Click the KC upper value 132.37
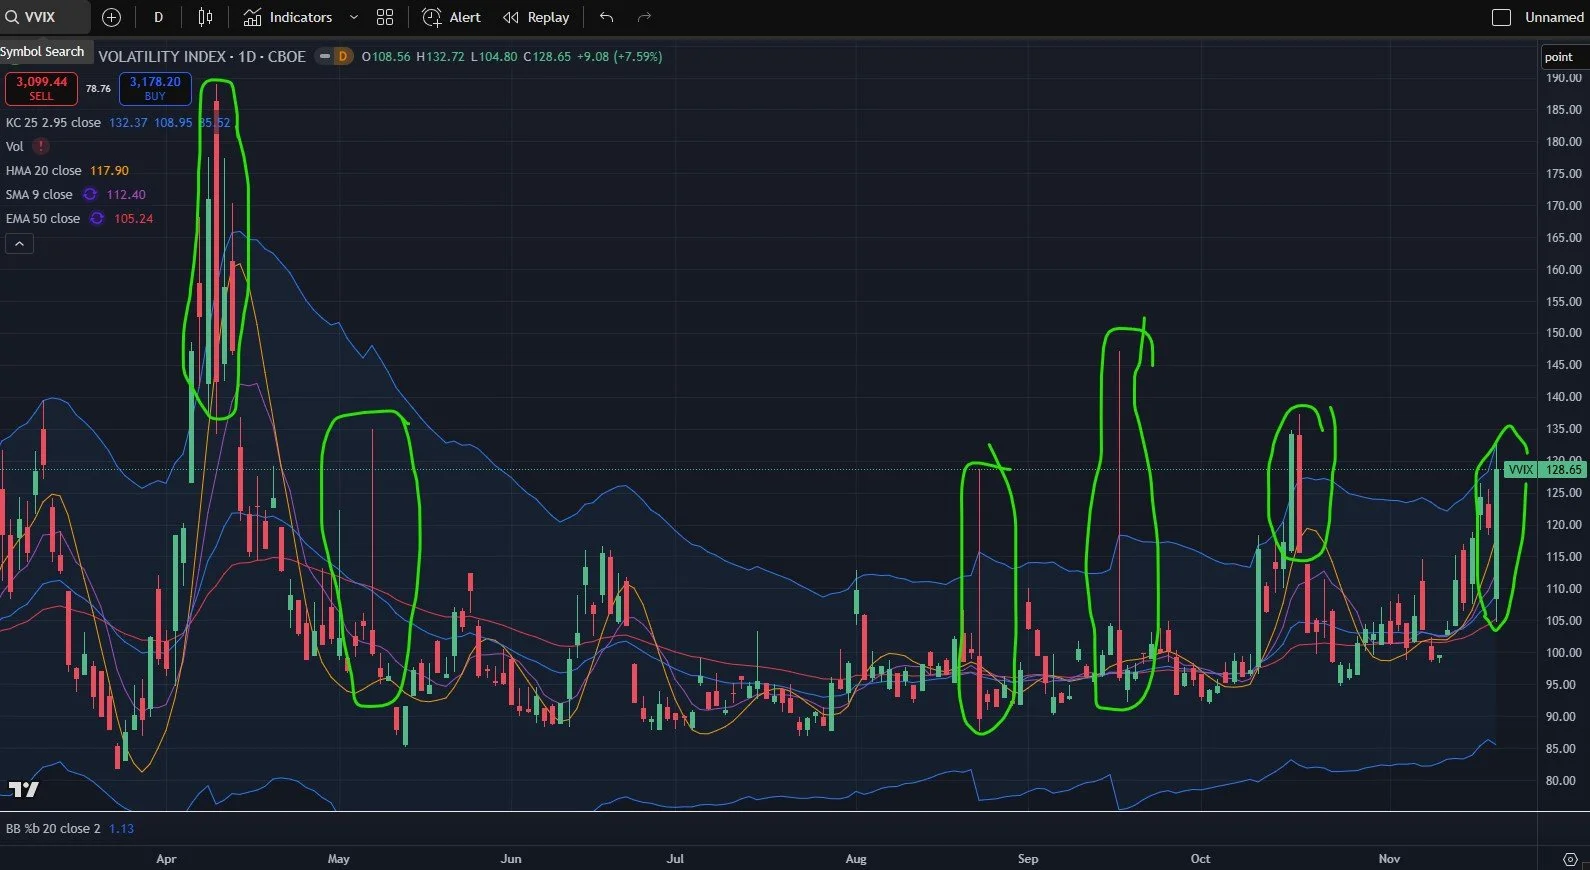 [x=128, y=122]
